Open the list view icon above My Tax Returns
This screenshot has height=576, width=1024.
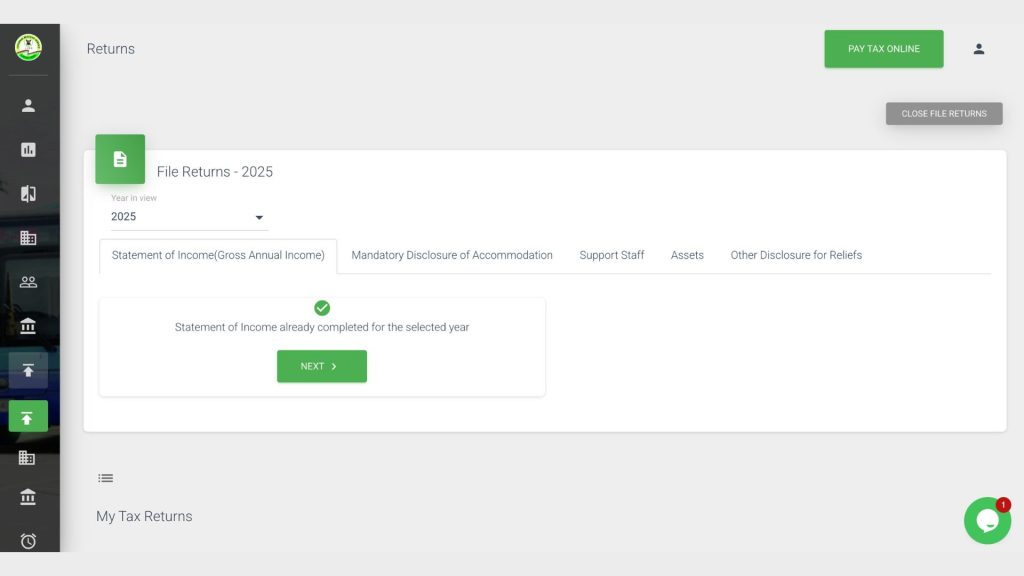point(106,477)
